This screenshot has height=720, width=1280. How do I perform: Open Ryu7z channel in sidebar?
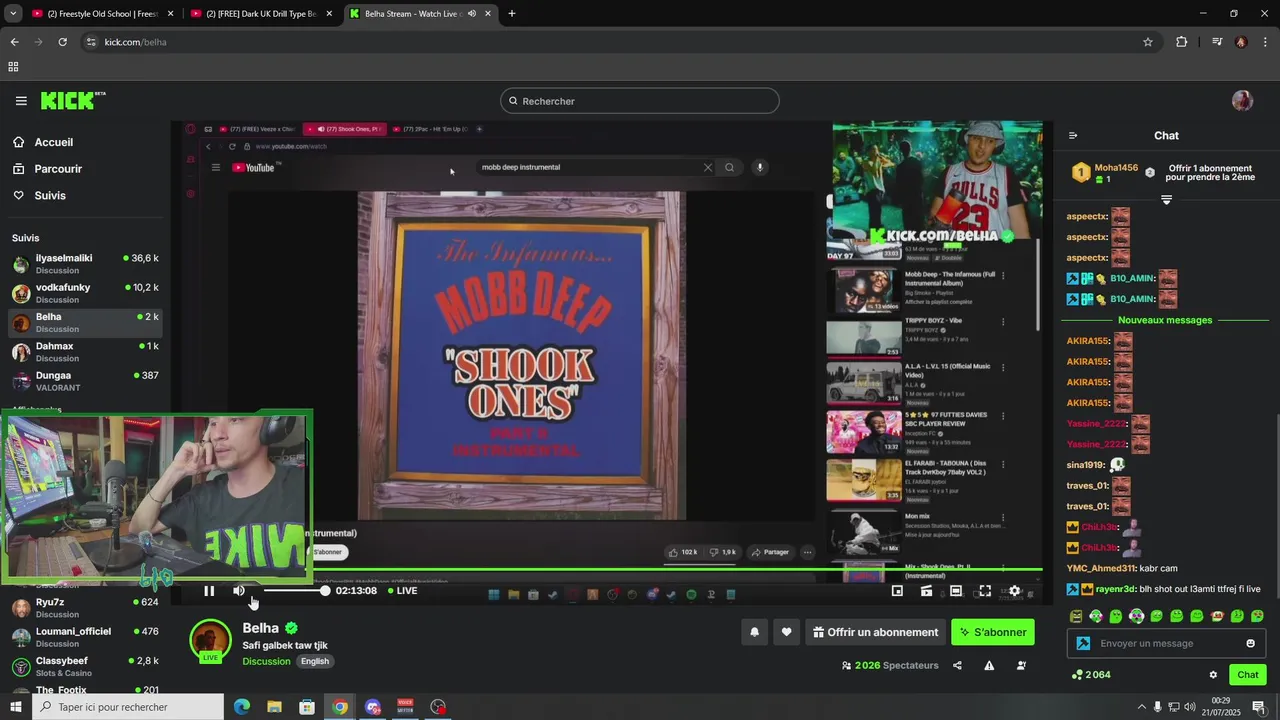85,608
